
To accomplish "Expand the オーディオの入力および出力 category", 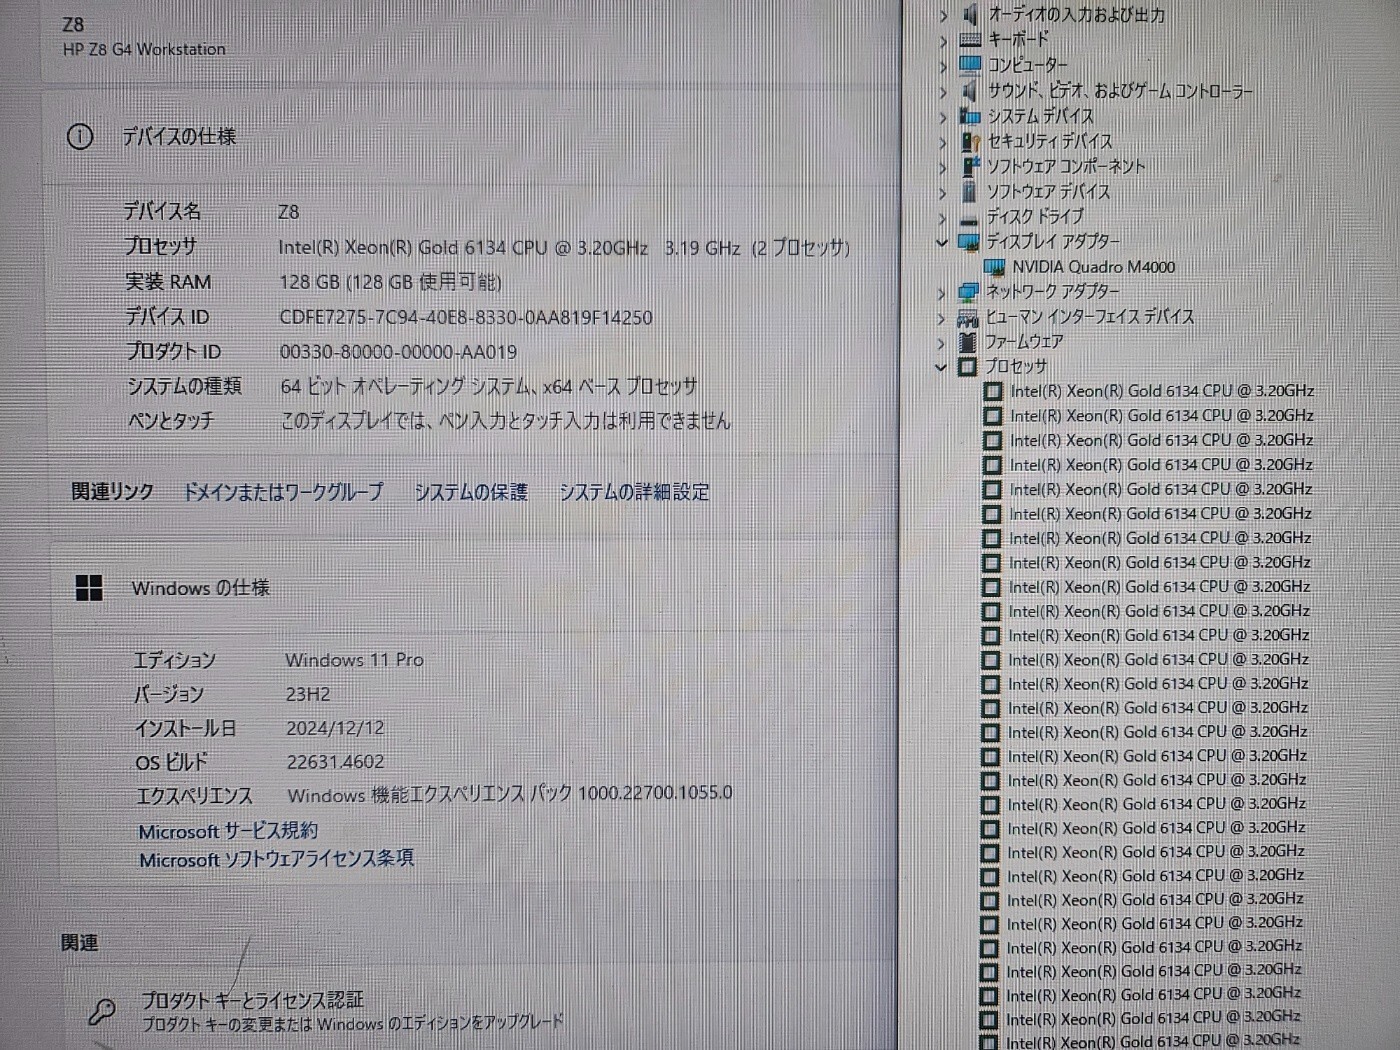I will 943,15.
